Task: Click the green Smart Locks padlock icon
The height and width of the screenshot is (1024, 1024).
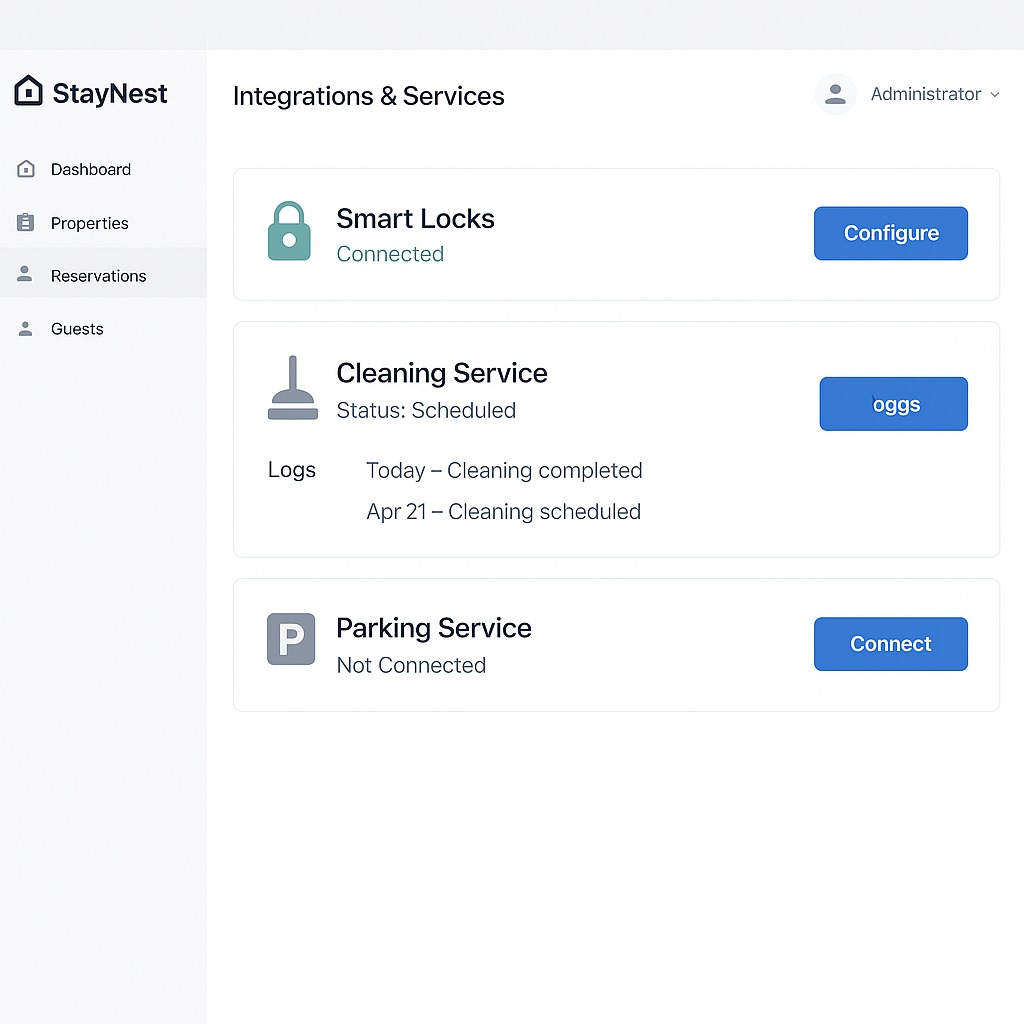Action: [x=289, y=232]
